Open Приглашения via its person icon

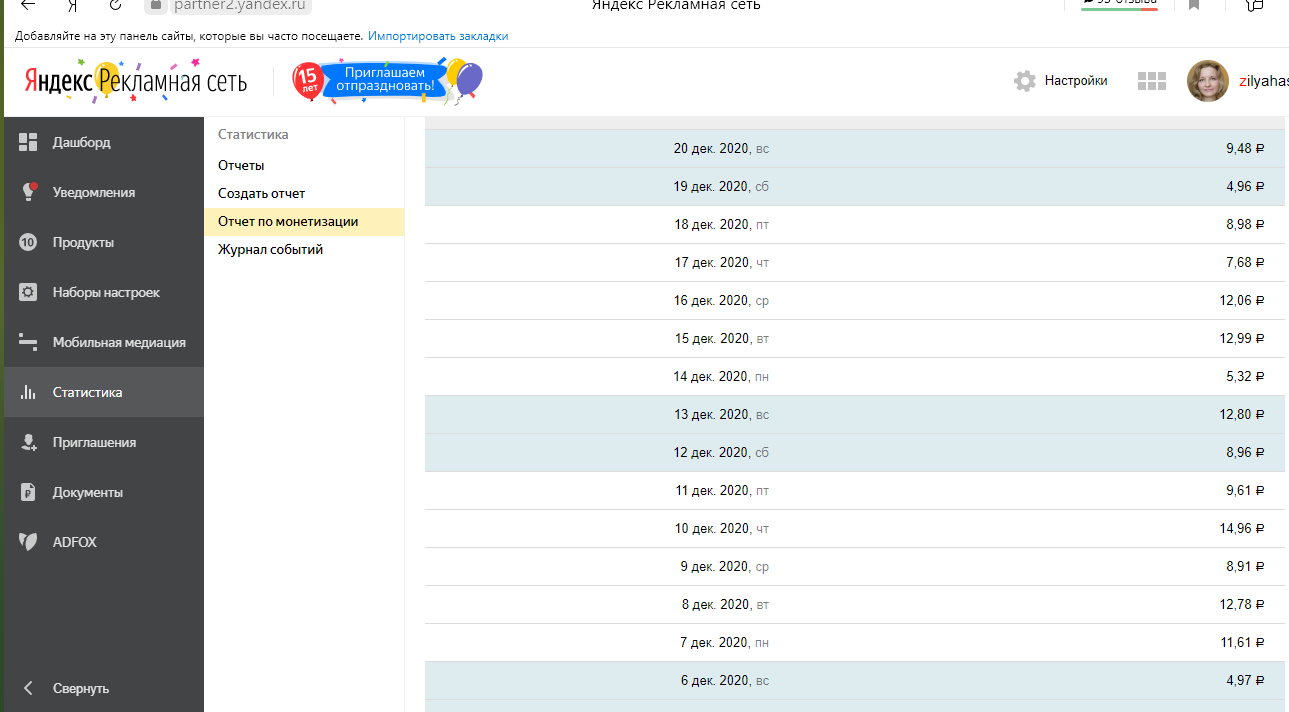tap(28, 442)
